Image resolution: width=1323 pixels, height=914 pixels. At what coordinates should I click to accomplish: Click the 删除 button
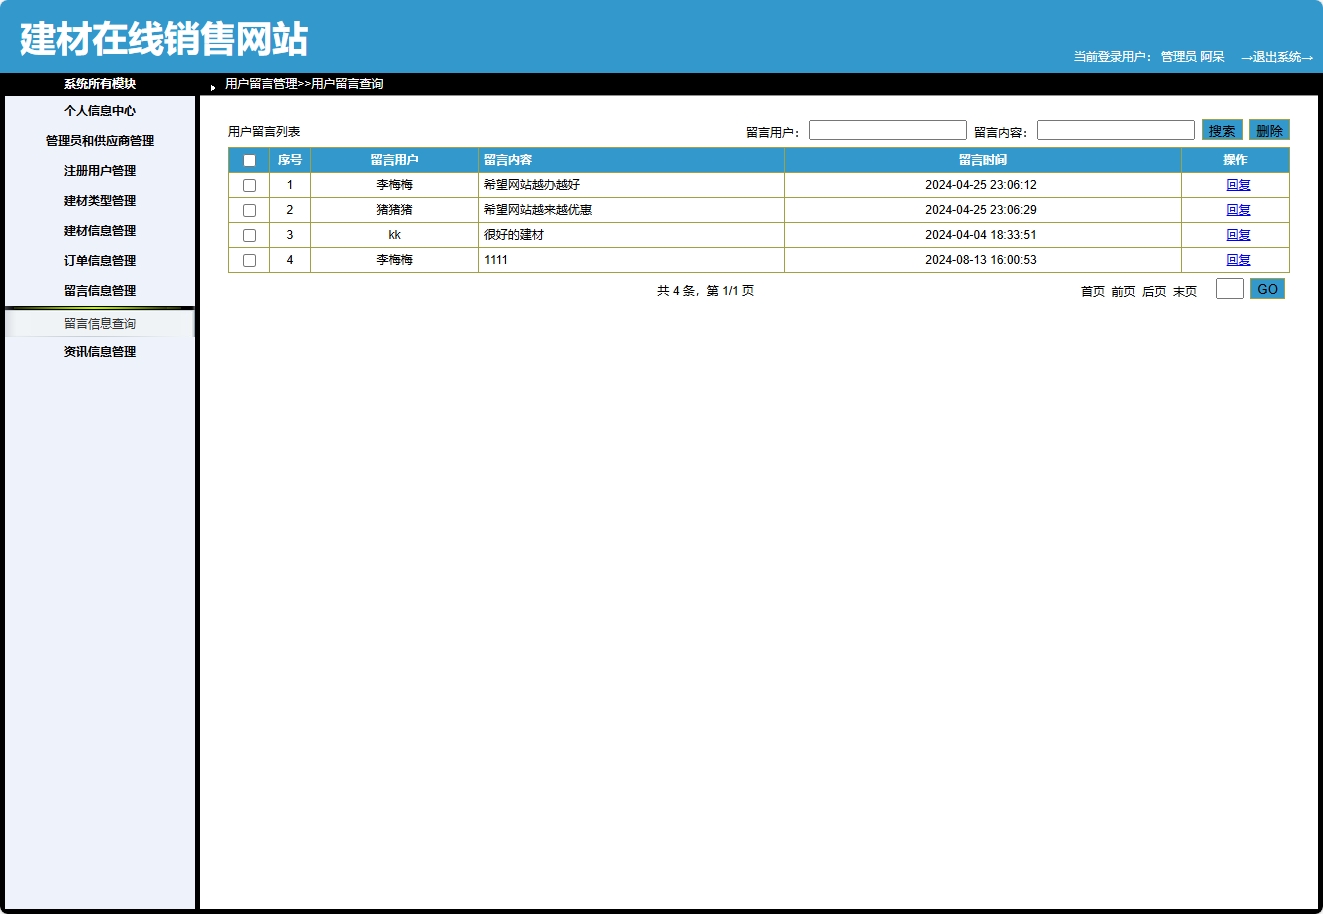pyautogui.click(x=1270, y=129)
